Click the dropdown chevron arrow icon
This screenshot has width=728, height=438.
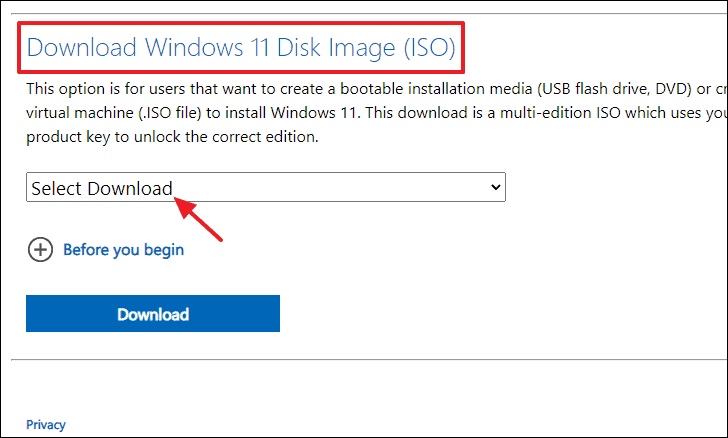click(495, 187)
